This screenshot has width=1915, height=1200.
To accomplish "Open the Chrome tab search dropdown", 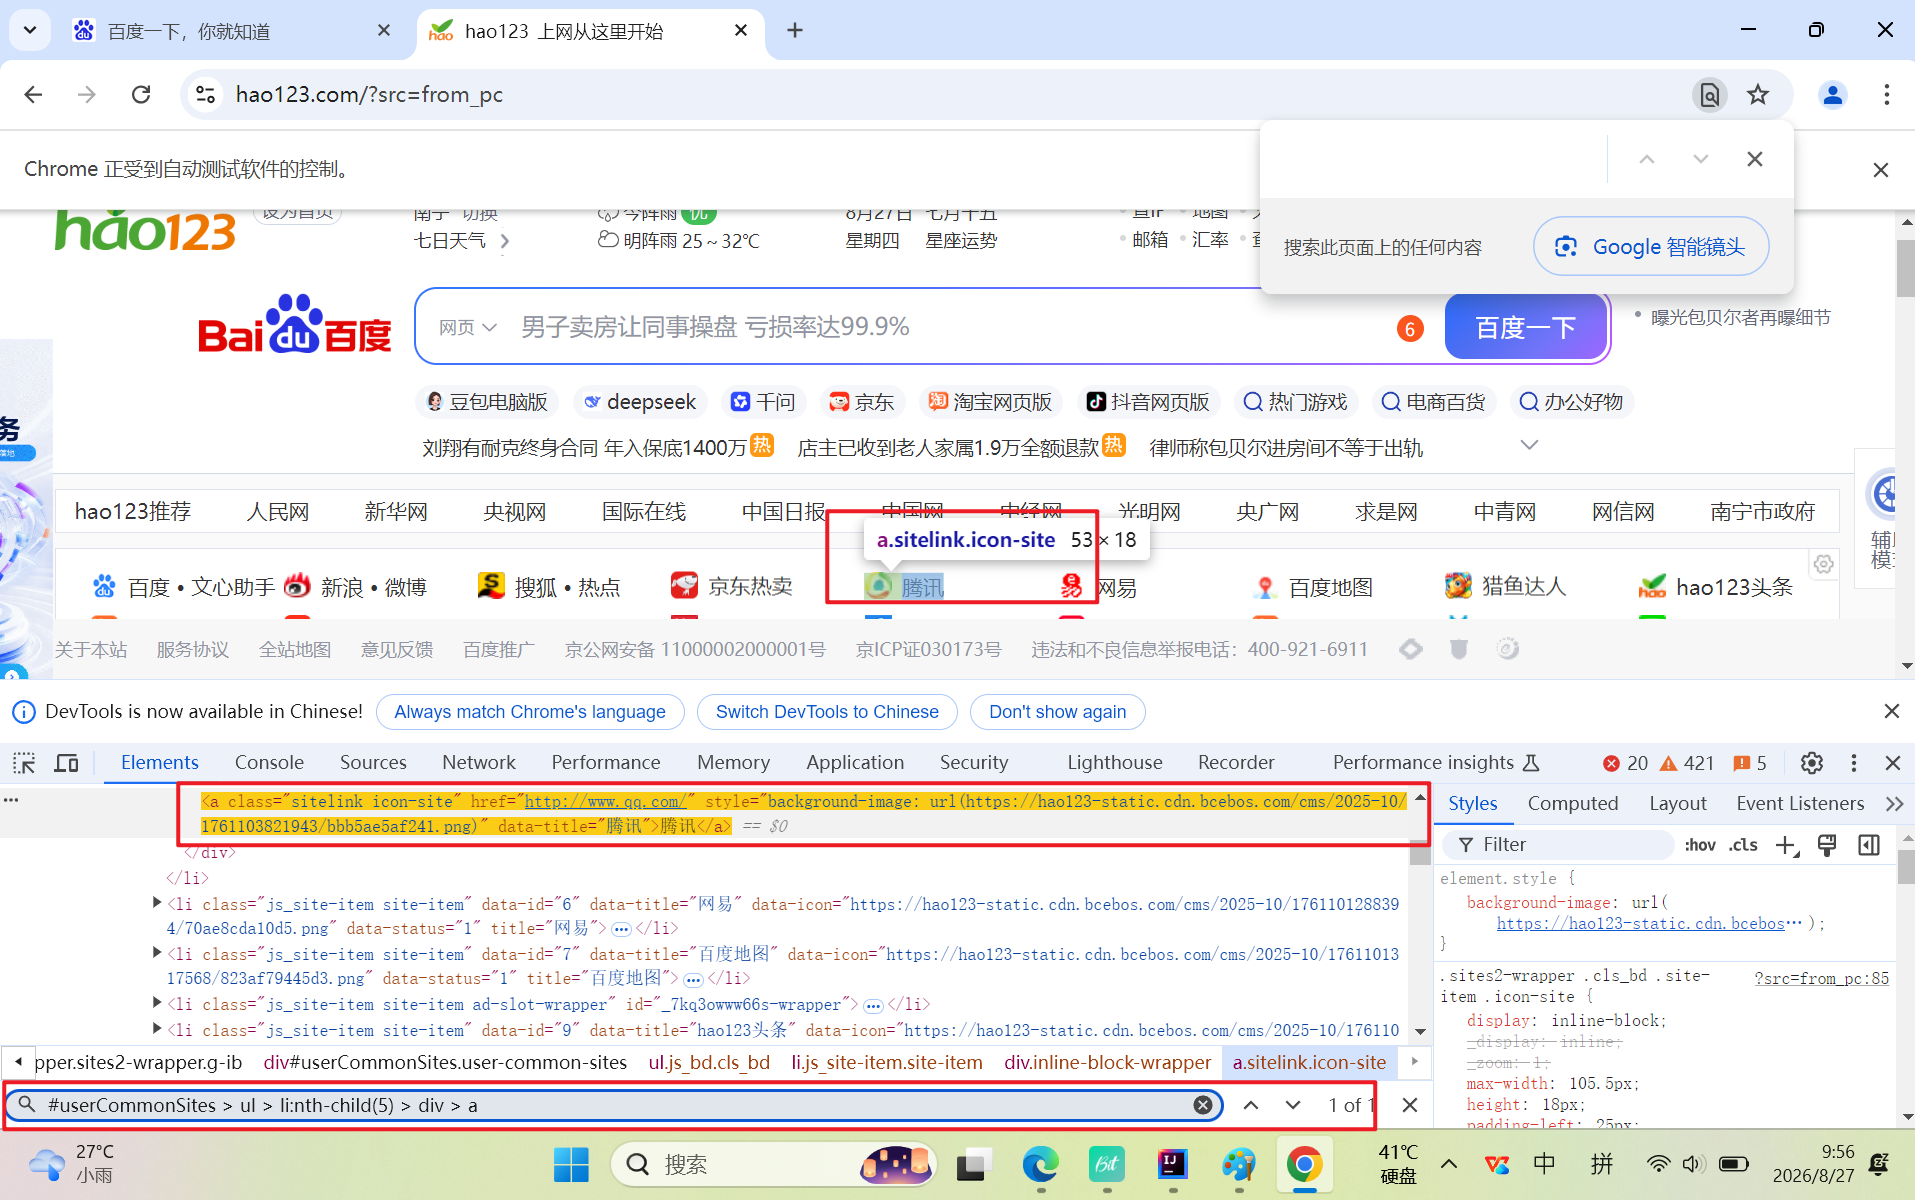I will pyautogui.click(x=30, y=30).
